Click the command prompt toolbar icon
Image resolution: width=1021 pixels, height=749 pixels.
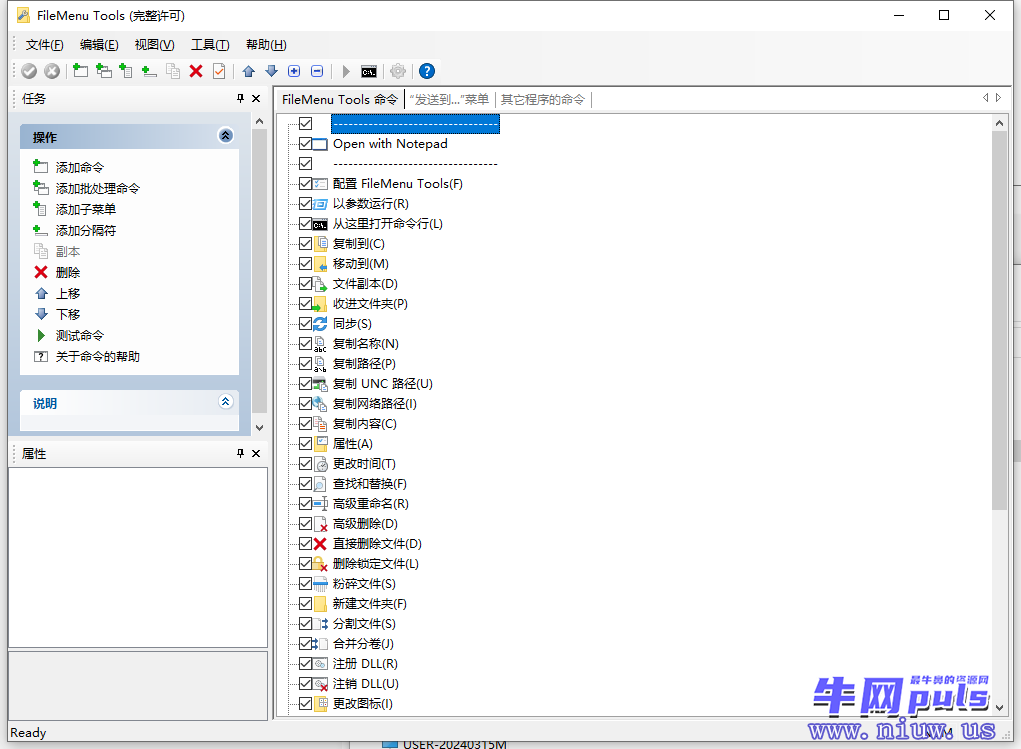(x=369, y=72)
